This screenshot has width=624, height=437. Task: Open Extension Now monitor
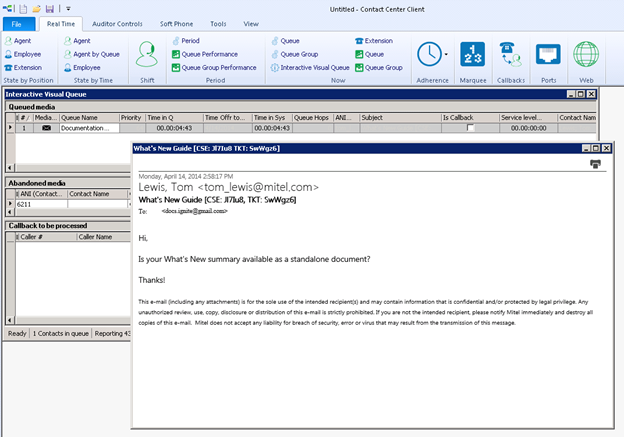(374, 41)
